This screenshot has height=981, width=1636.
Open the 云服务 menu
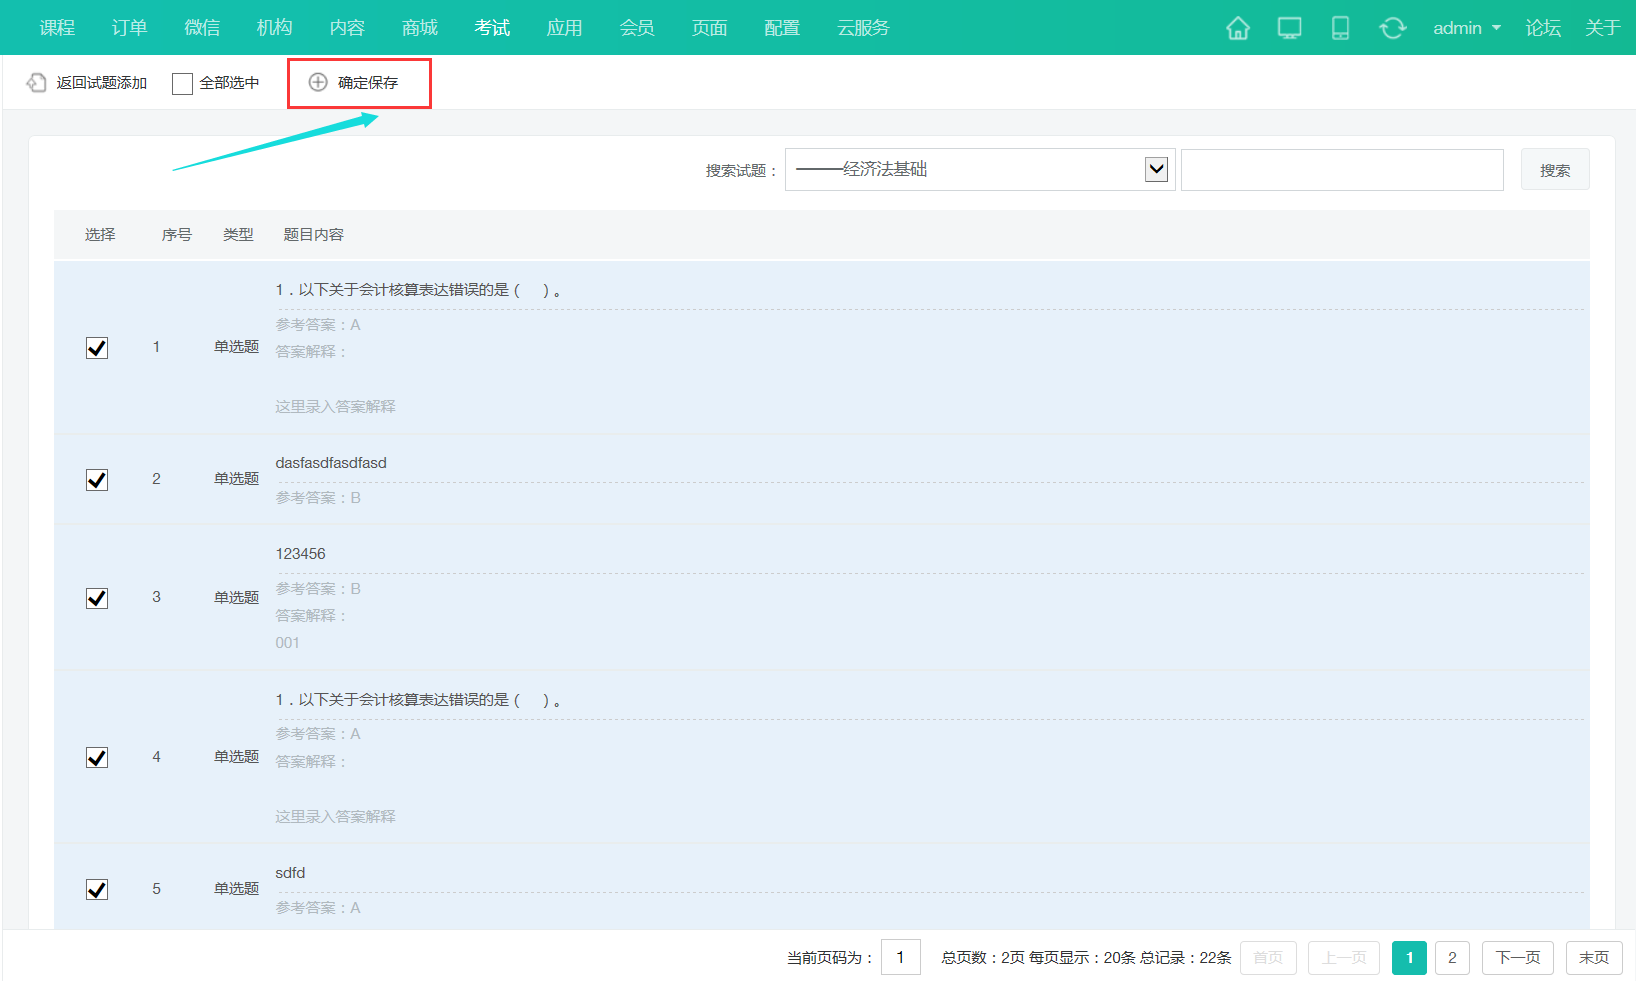(x=863, y=28)
